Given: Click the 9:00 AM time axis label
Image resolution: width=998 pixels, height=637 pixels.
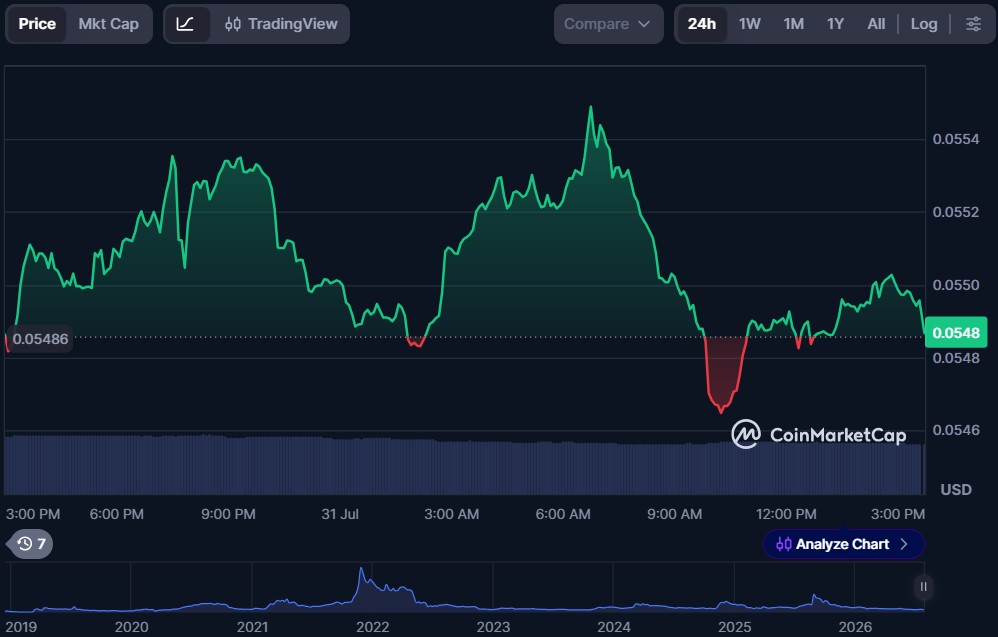Looking at the screenshot, I should click(675, 514).
